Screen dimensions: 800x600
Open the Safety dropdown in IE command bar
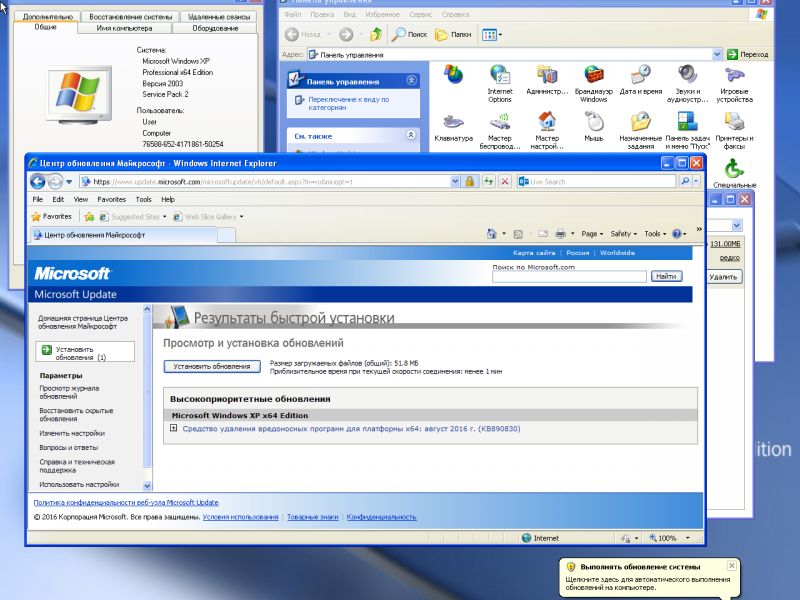click(x=623, y=234)
